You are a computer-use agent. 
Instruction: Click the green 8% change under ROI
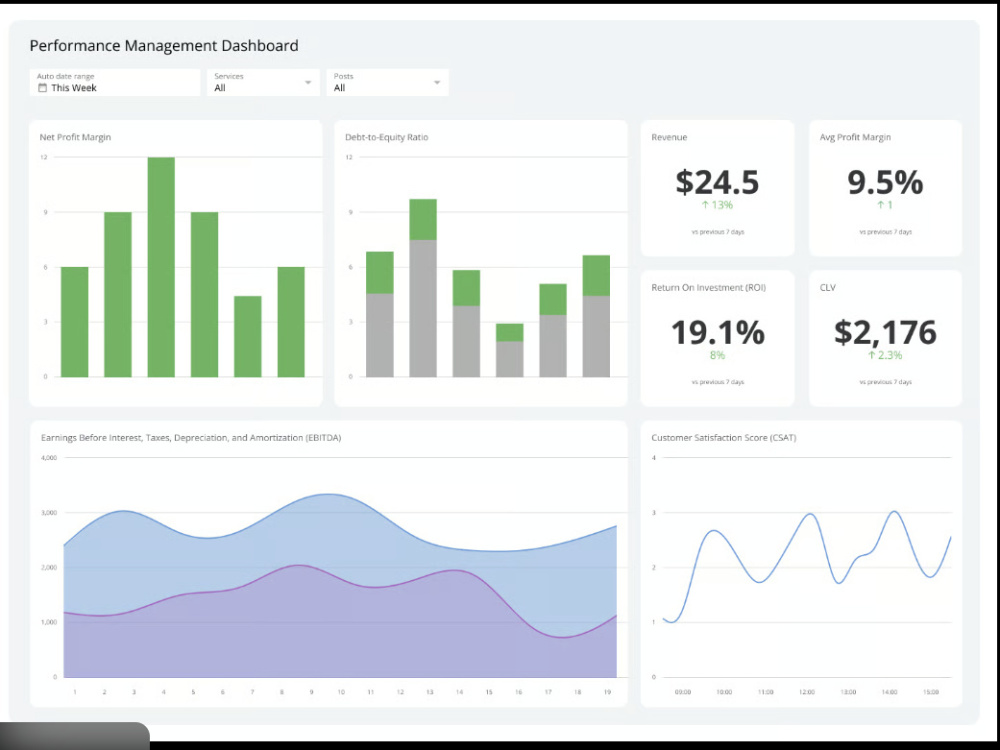tap(717, 355)
